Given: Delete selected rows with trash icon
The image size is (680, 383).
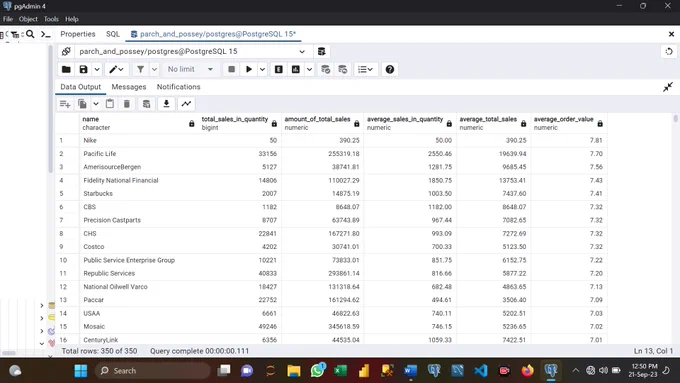Looking at the screenshot, I should tap(127, 104).
